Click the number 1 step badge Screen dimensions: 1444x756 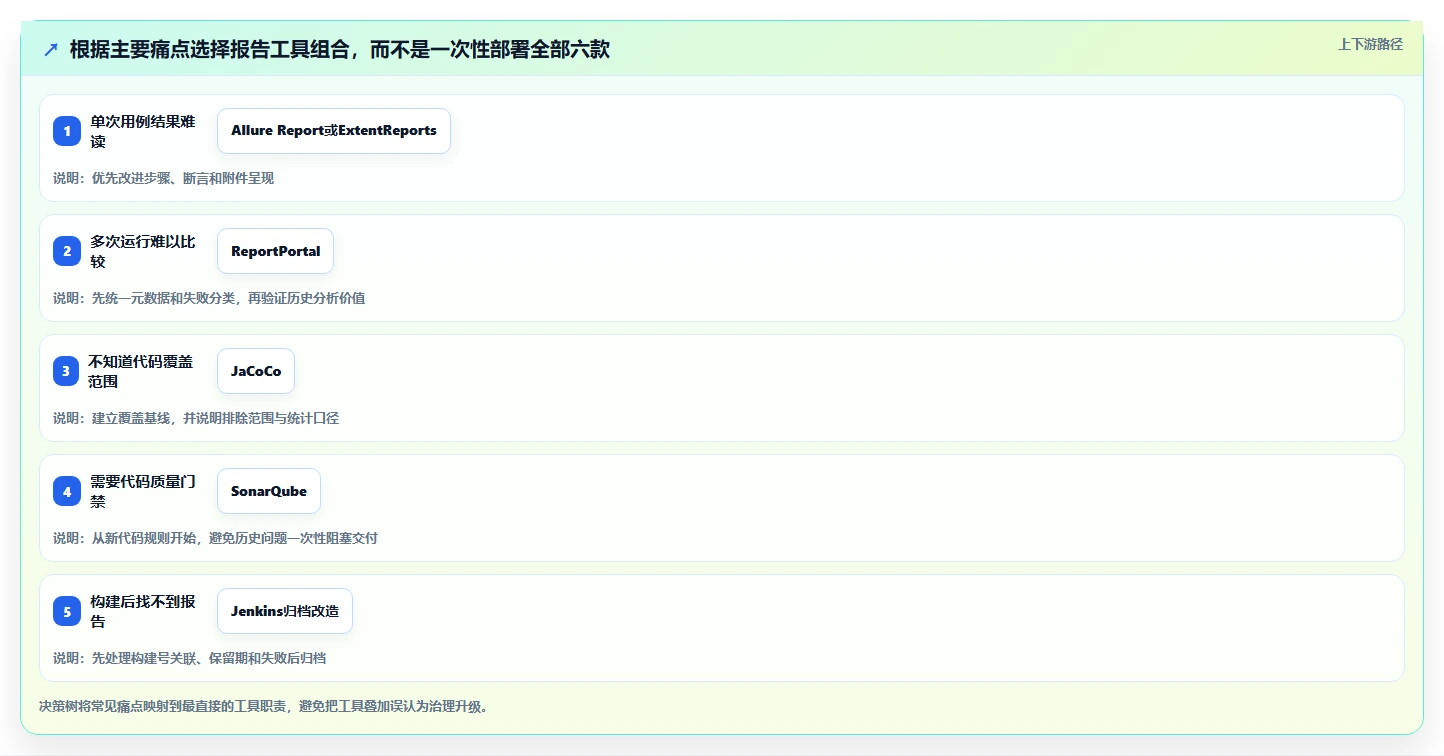pos(67,131)
